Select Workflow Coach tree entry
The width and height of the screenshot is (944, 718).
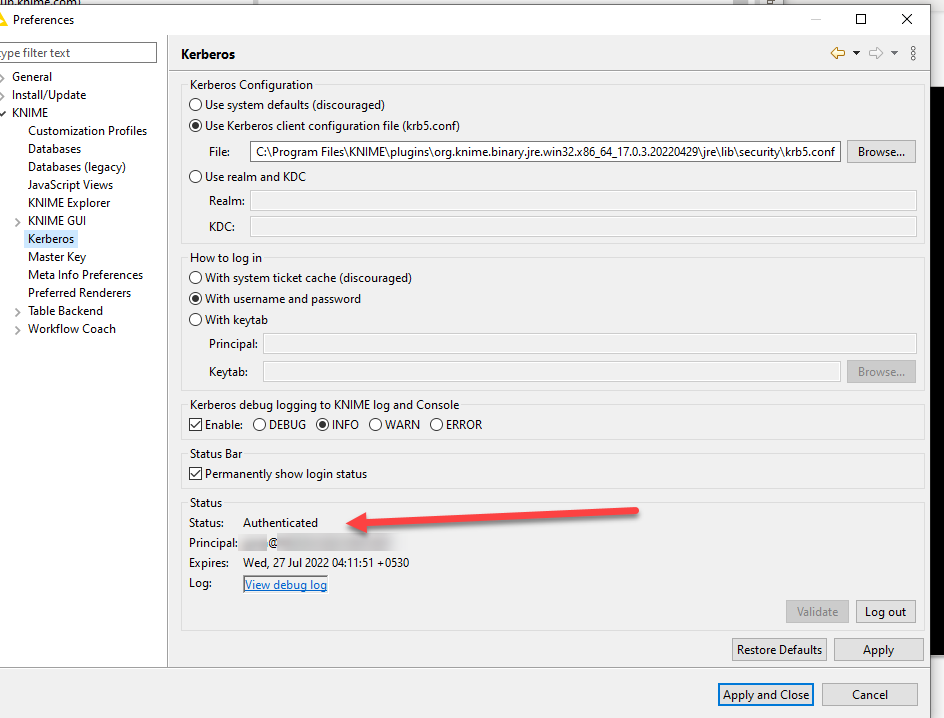(x=72, y=329)
